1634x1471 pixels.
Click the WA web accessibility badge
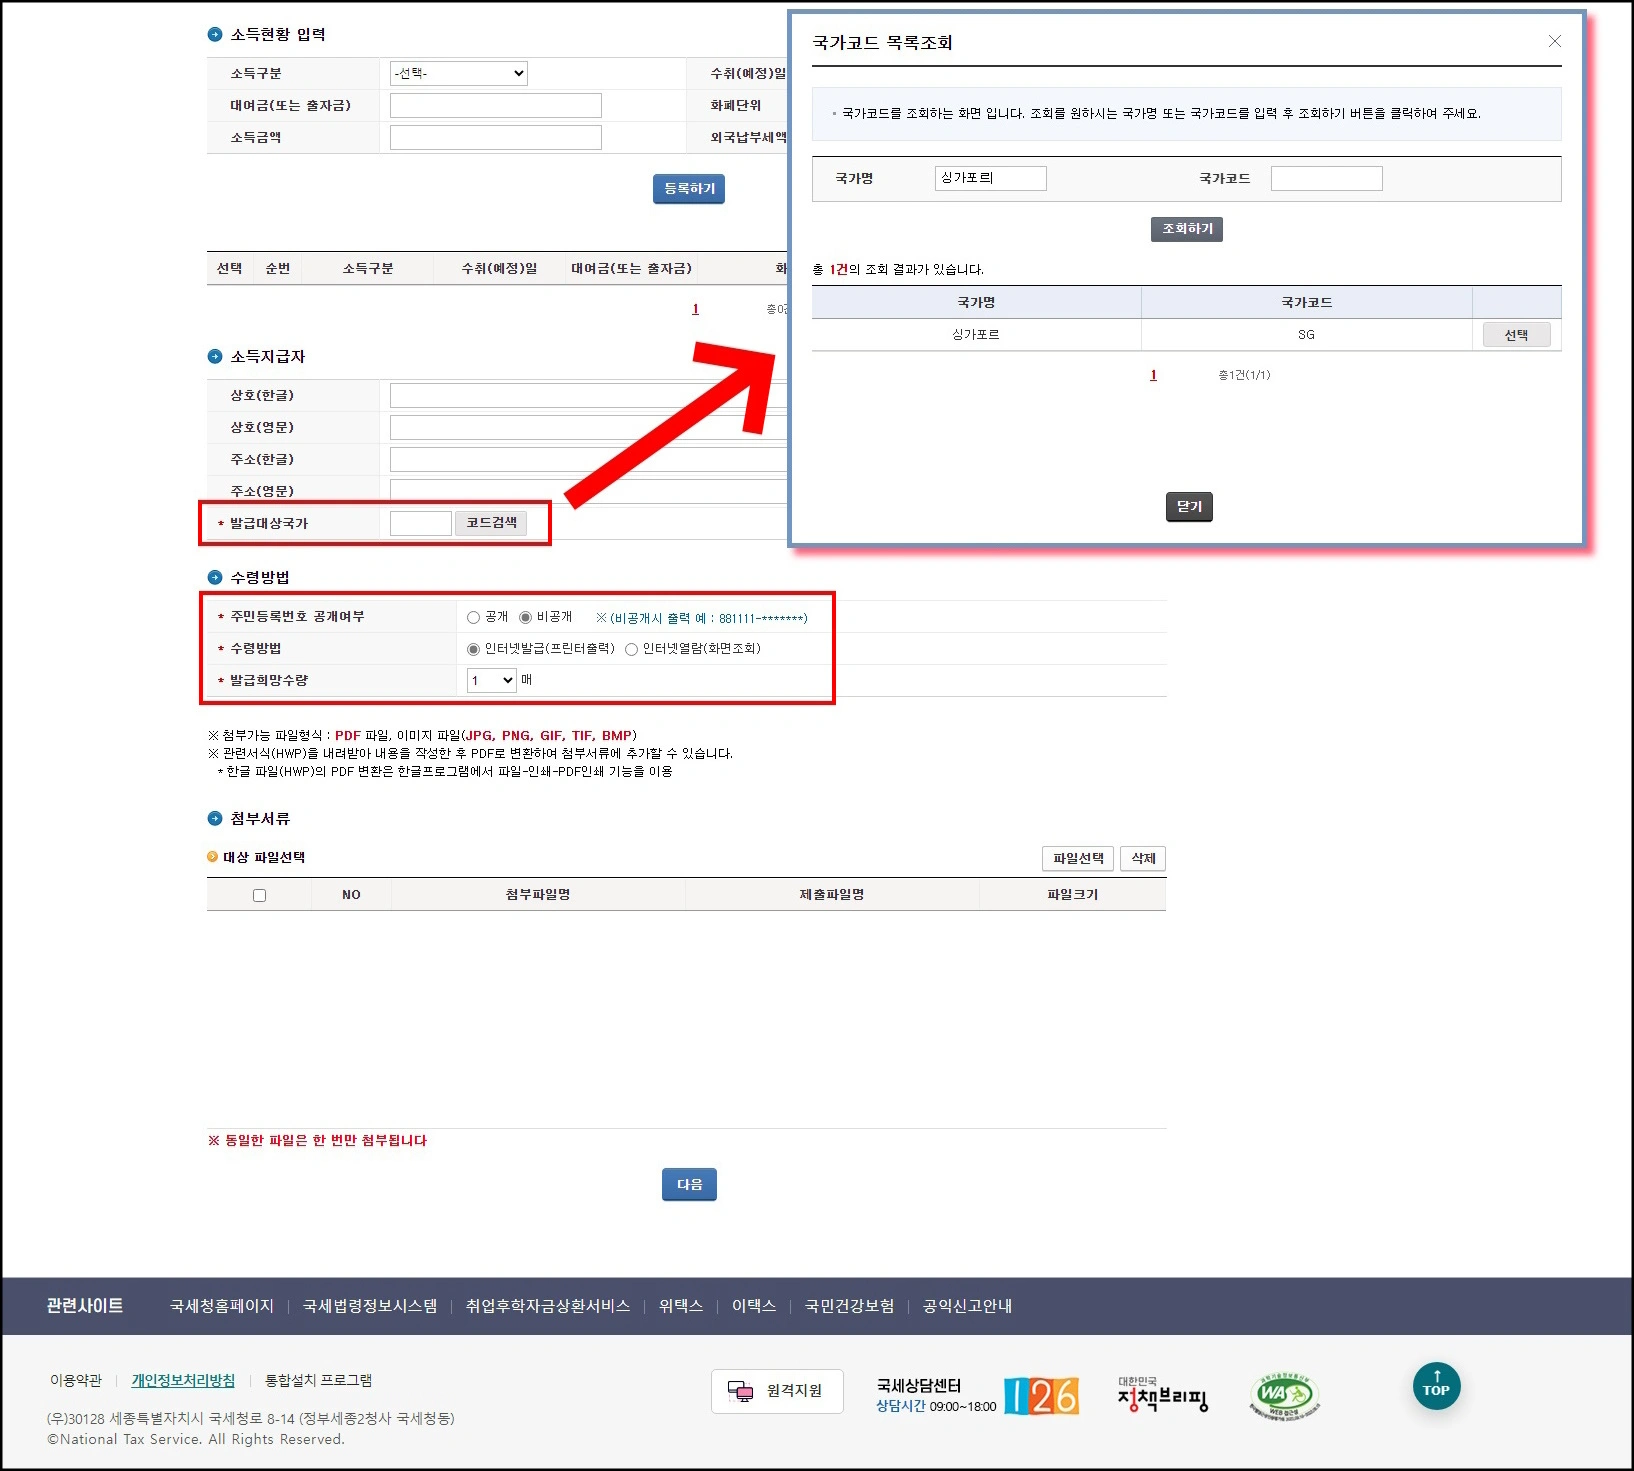click(x=1285, y=1396)
